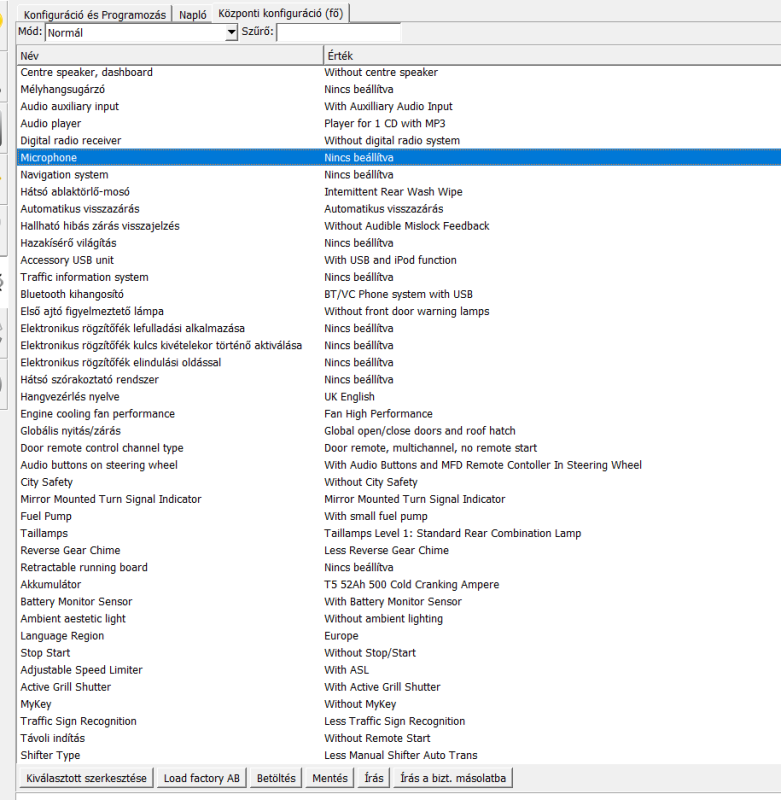Select the Központi konfiguráció (fő) tab

coord(281,13)
